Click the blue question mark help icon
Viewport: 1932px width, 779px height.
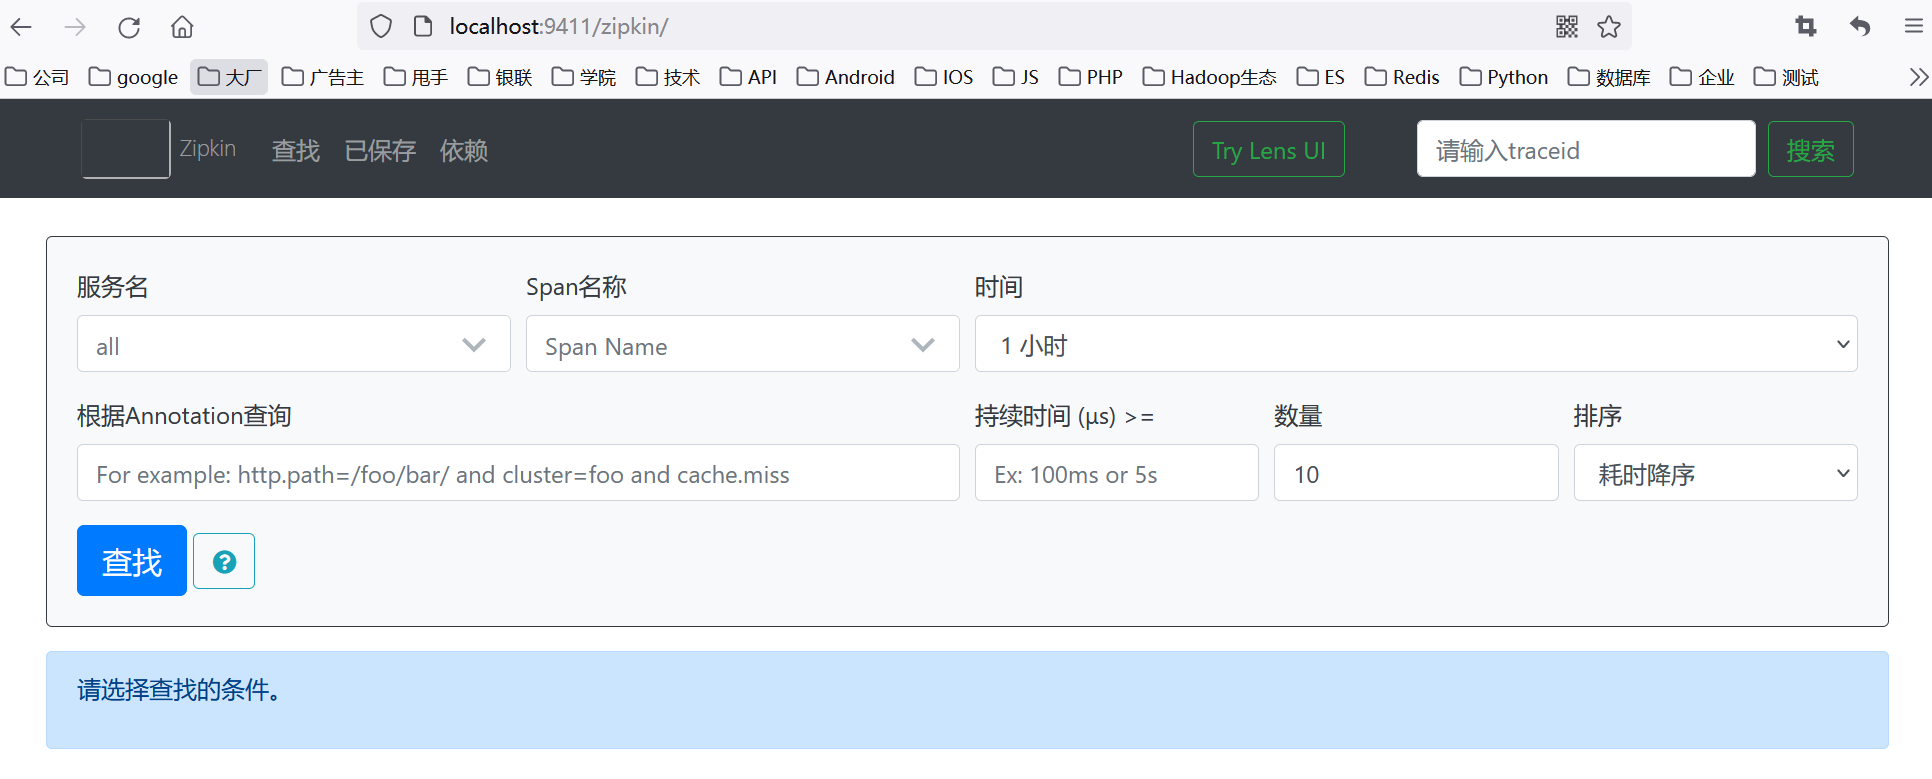(224, 562)
